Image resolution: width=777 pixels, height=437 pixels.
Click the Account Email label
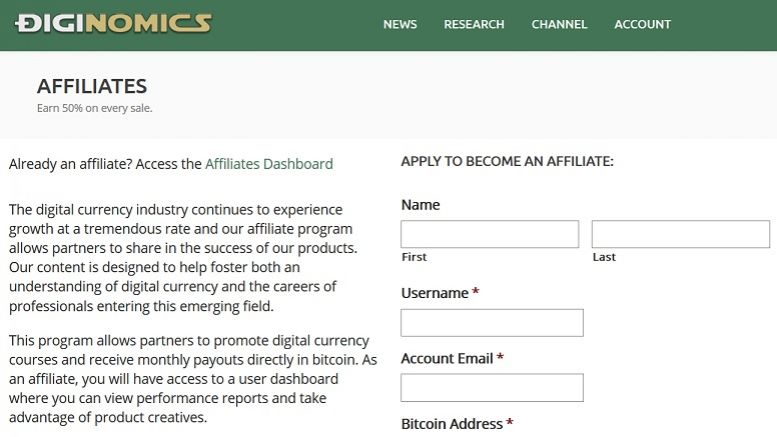pyautogui.click(x=447, y=358)
